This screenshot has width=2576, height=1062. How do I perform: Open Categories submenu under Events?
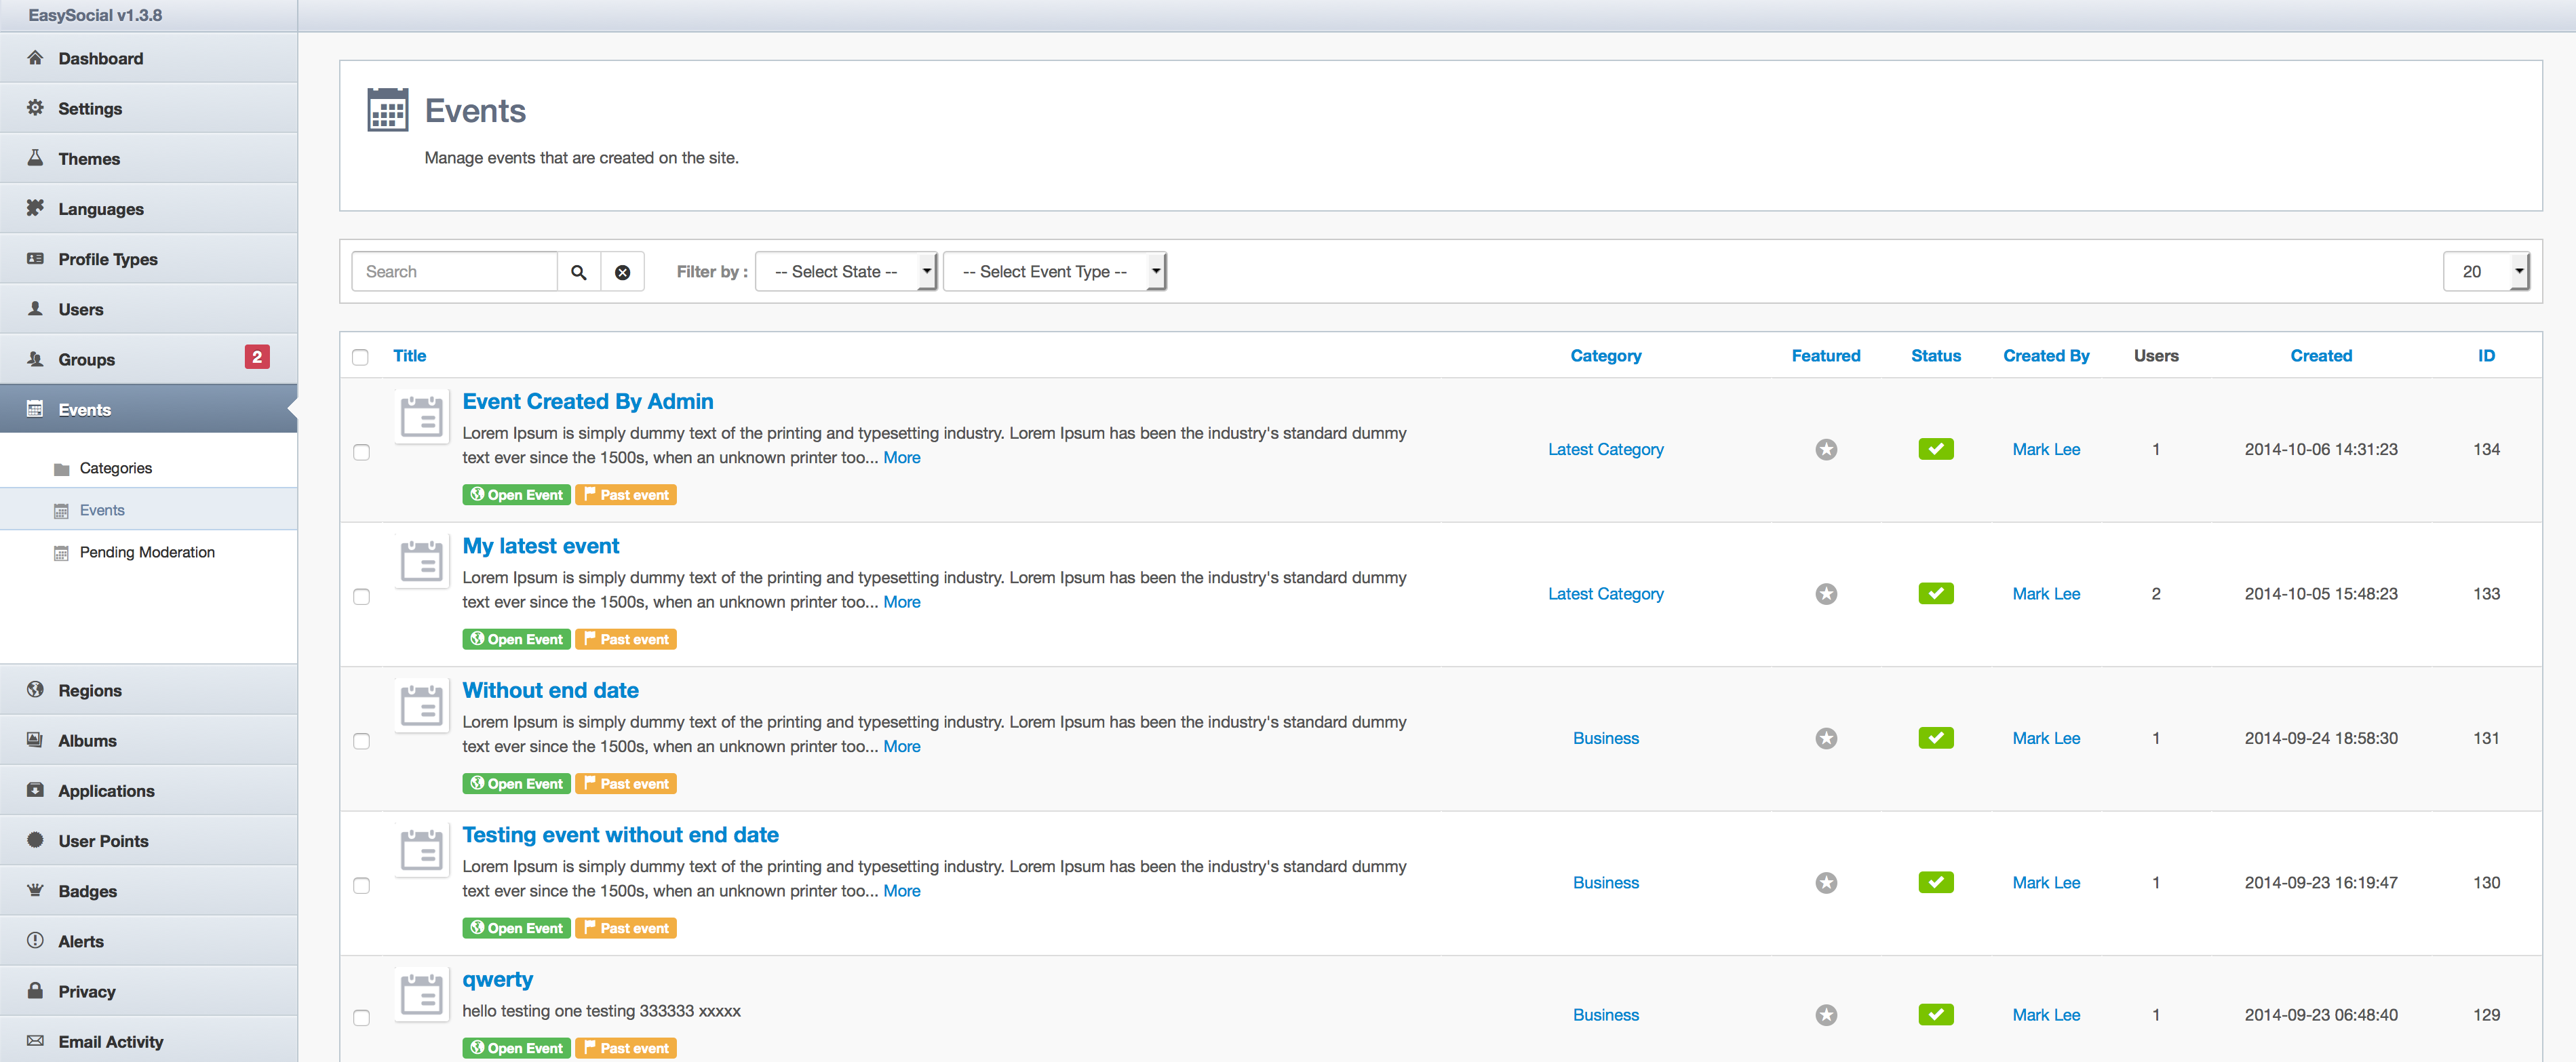tap(115, 468)
